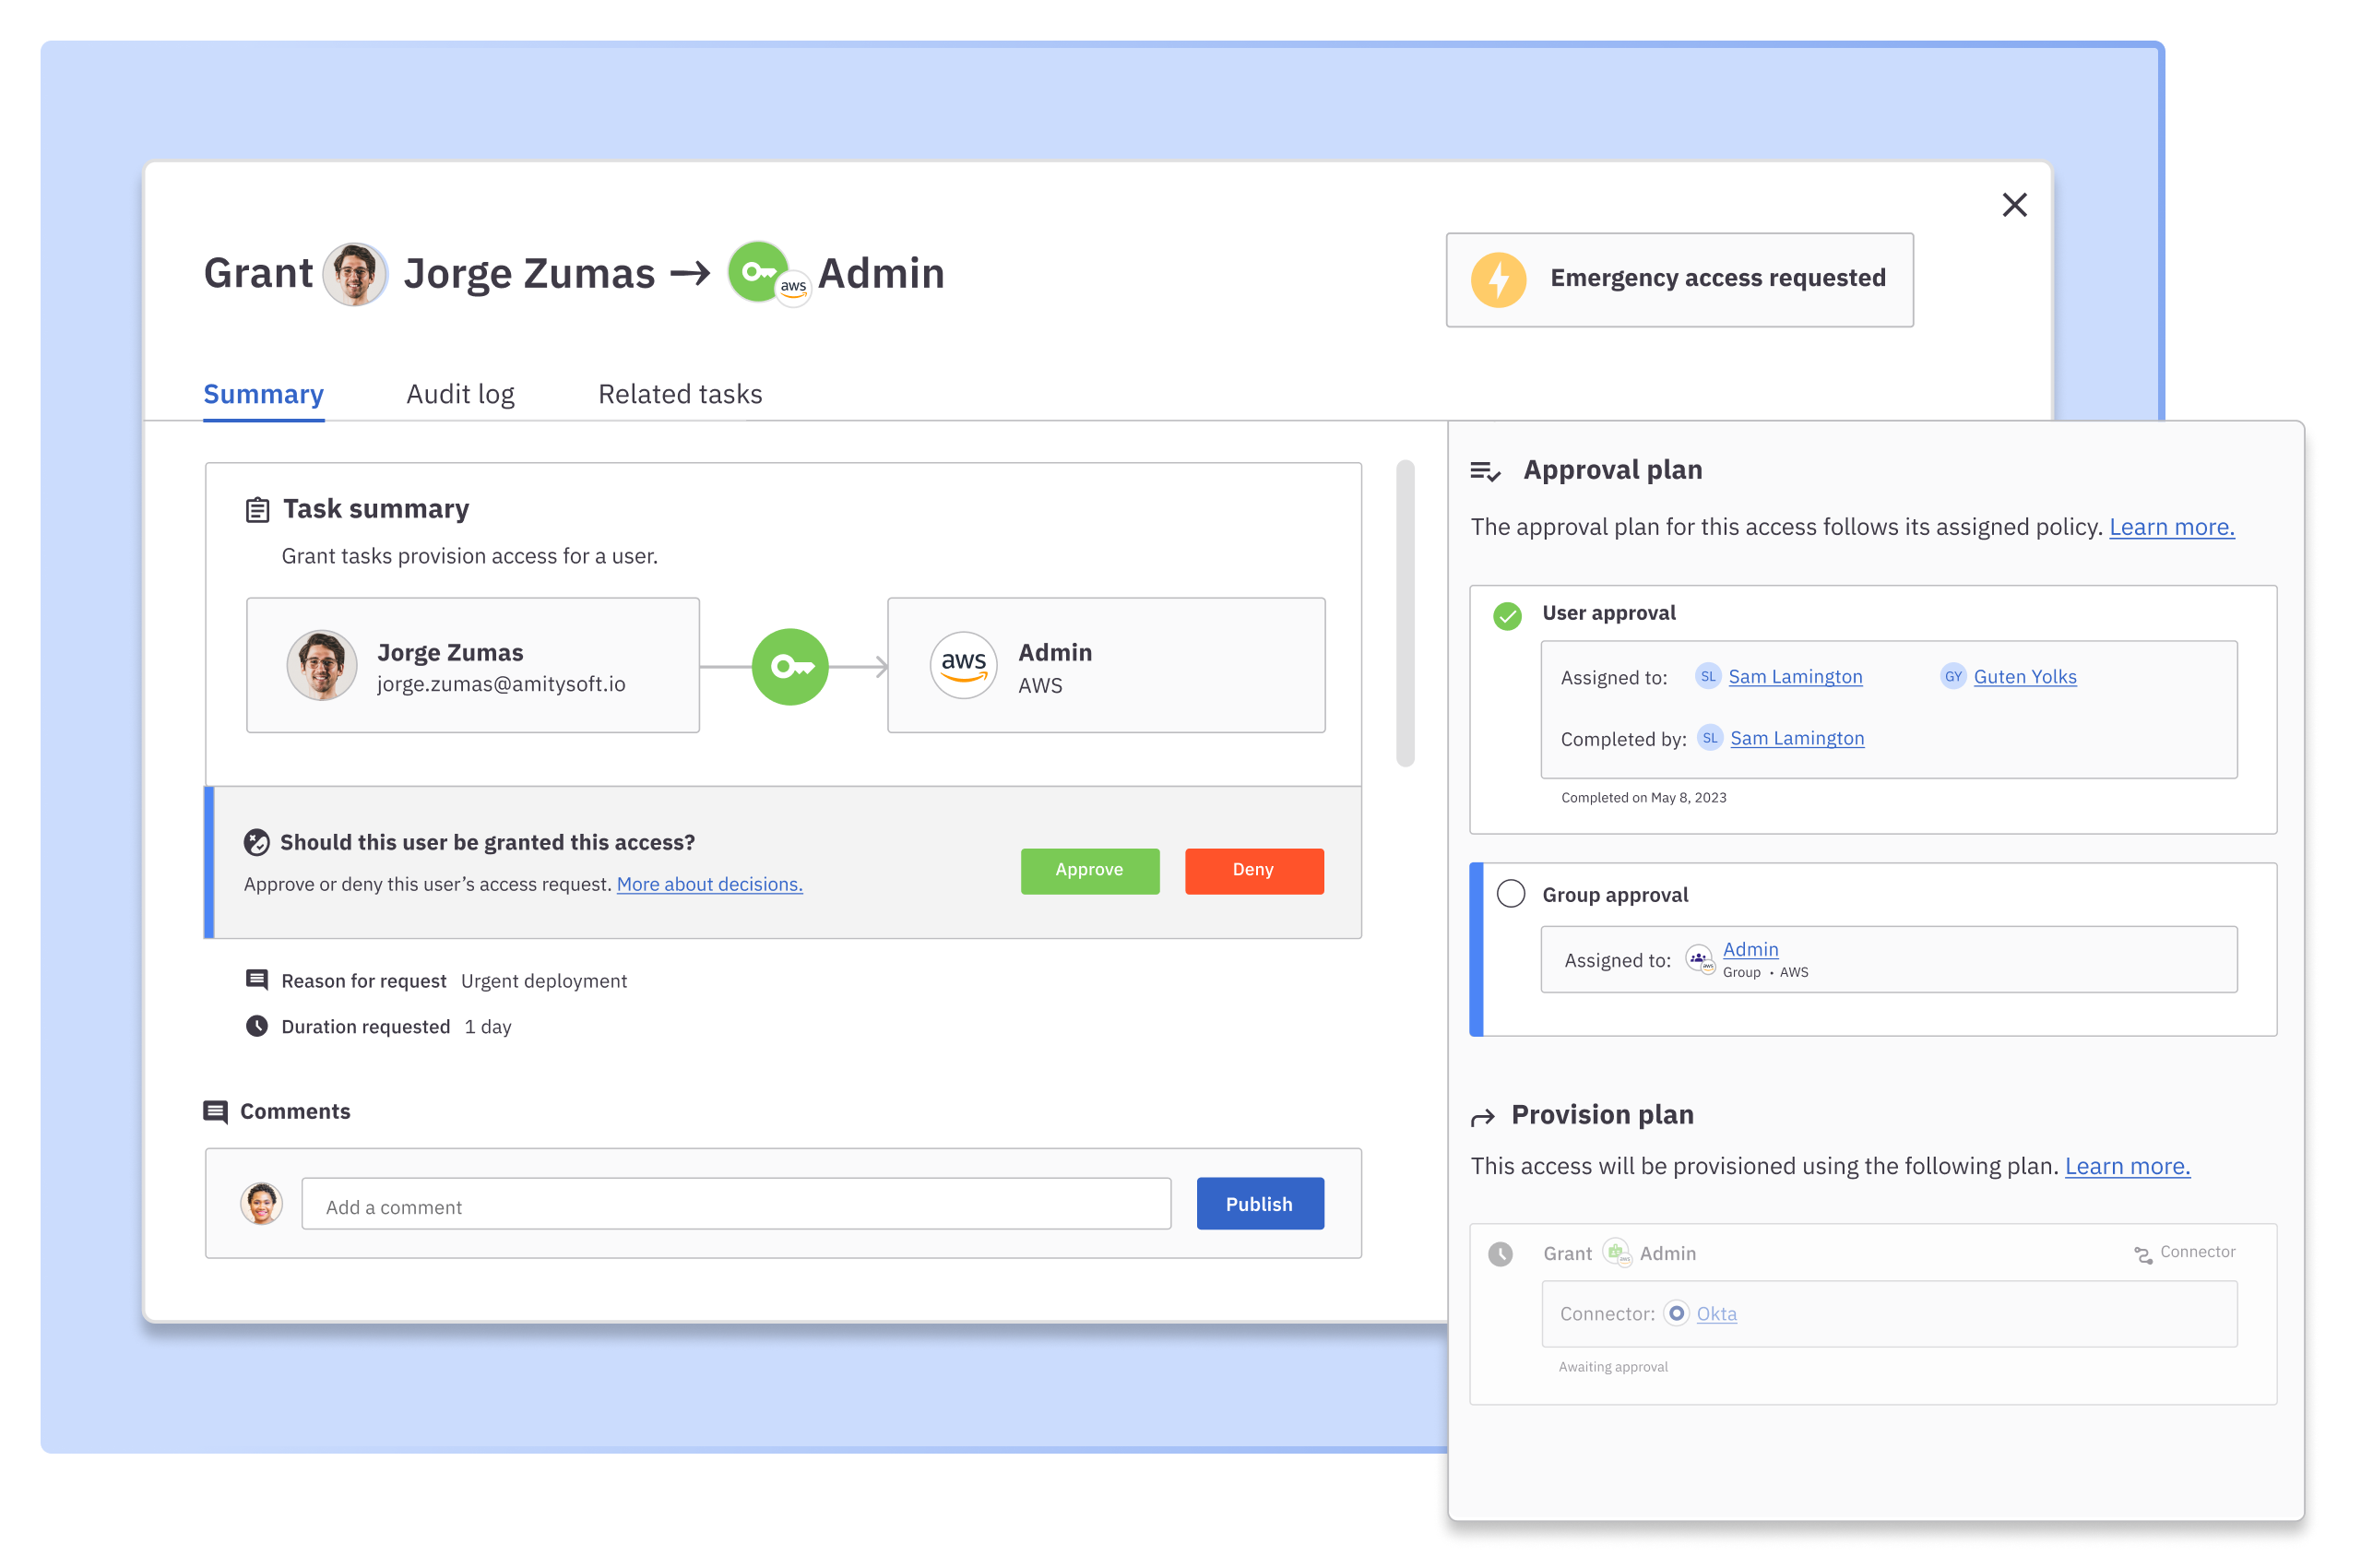Viewport: 2361px width, 1568px height.
Task: Click the lightning bolt emergency access icon
Action: pyautogui.click(x=1497, y=279)
